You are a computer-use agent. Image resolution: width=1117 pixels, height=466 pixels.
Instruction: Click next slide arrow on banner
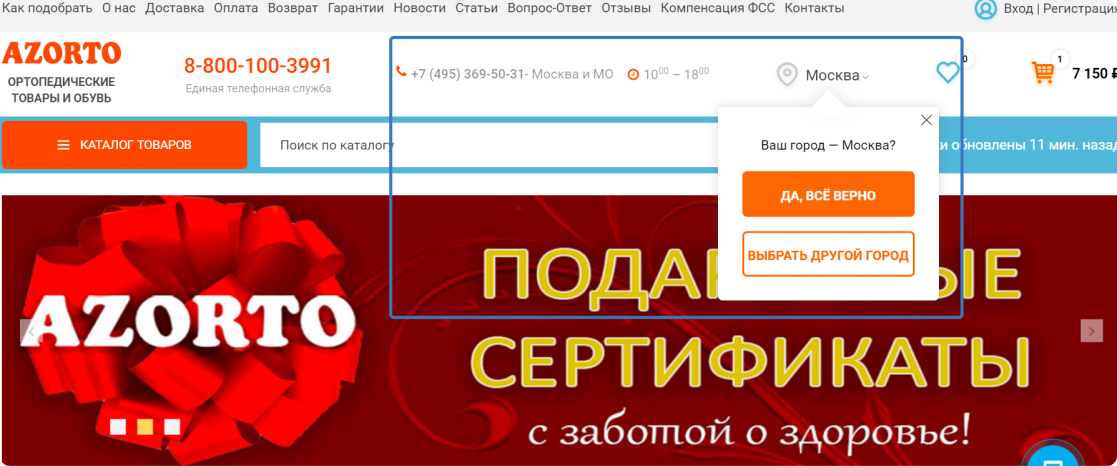[1091, 331]
